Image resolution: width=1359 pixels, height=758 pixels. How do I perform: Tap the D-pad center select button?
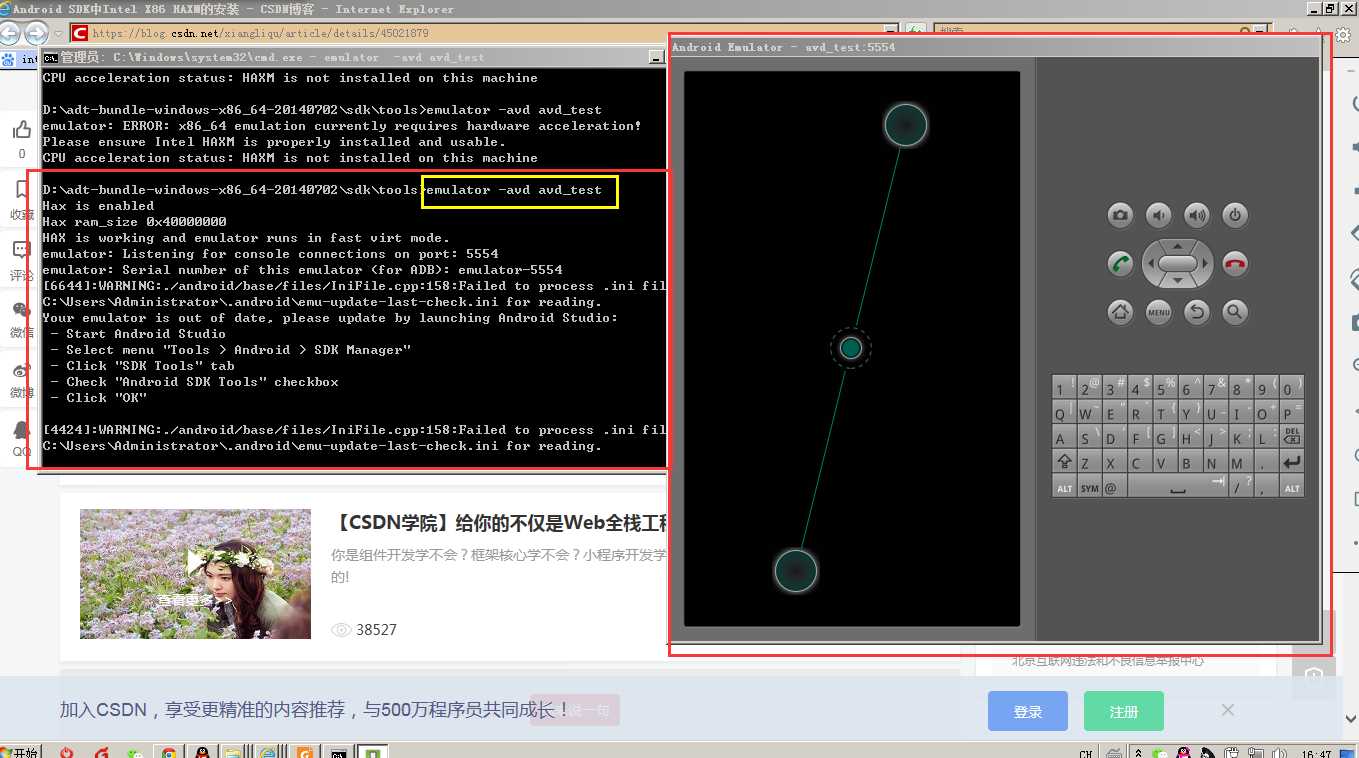[x=1178, y=264]
